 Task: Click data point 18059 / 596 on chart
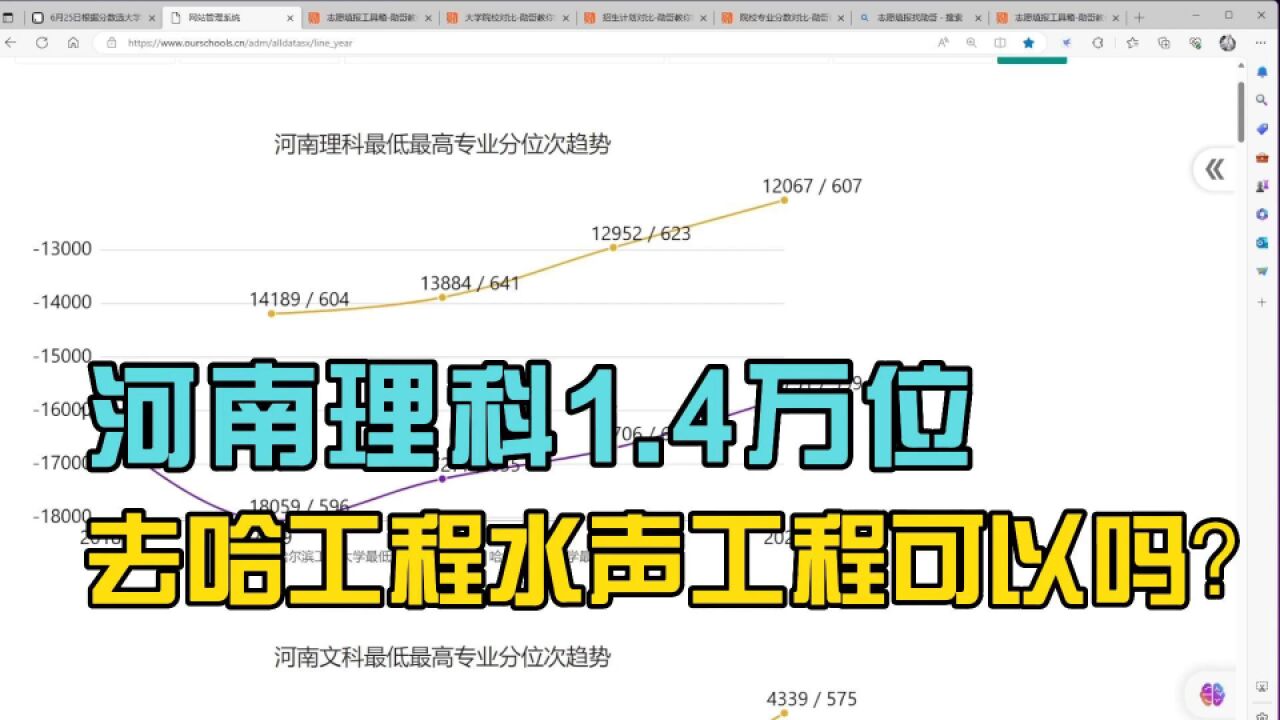(x=299, y=506)
